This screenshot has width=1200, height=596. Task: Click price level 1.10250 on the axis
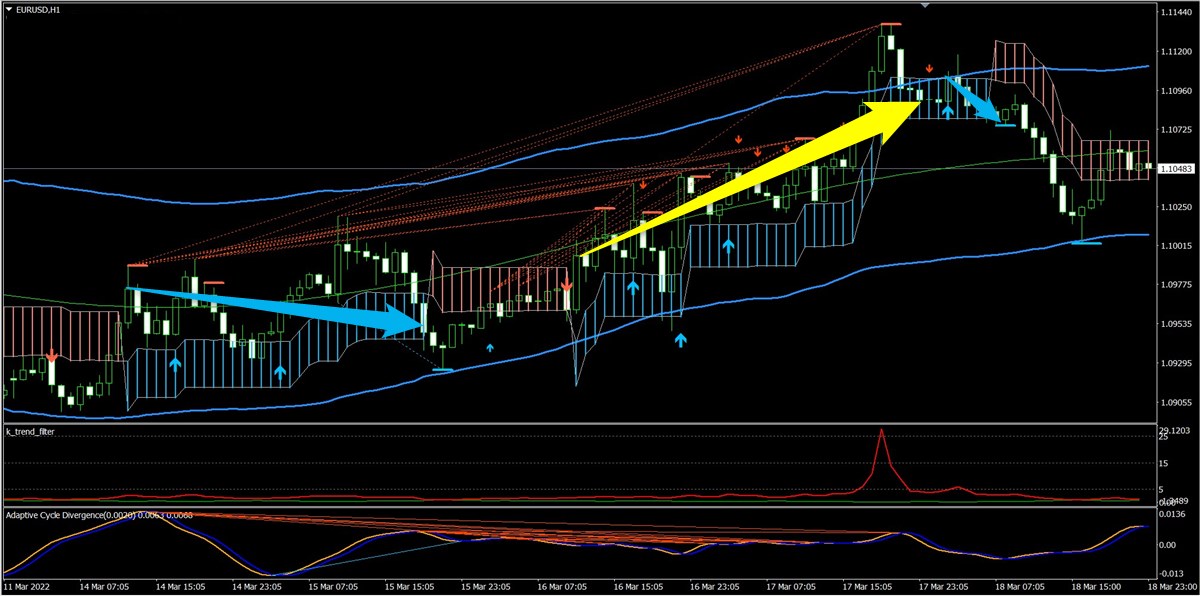click(x=1174, y=207)
